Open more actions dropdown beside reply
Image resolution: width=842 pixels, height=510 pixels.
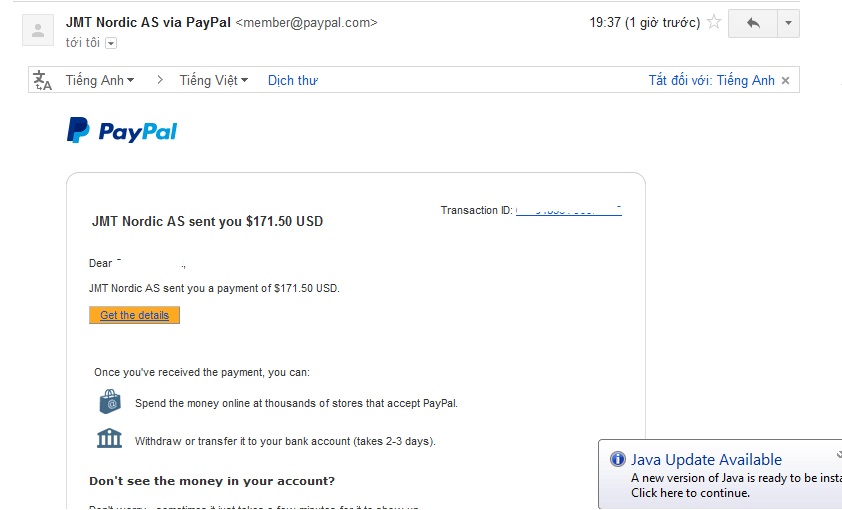point(788,23)
